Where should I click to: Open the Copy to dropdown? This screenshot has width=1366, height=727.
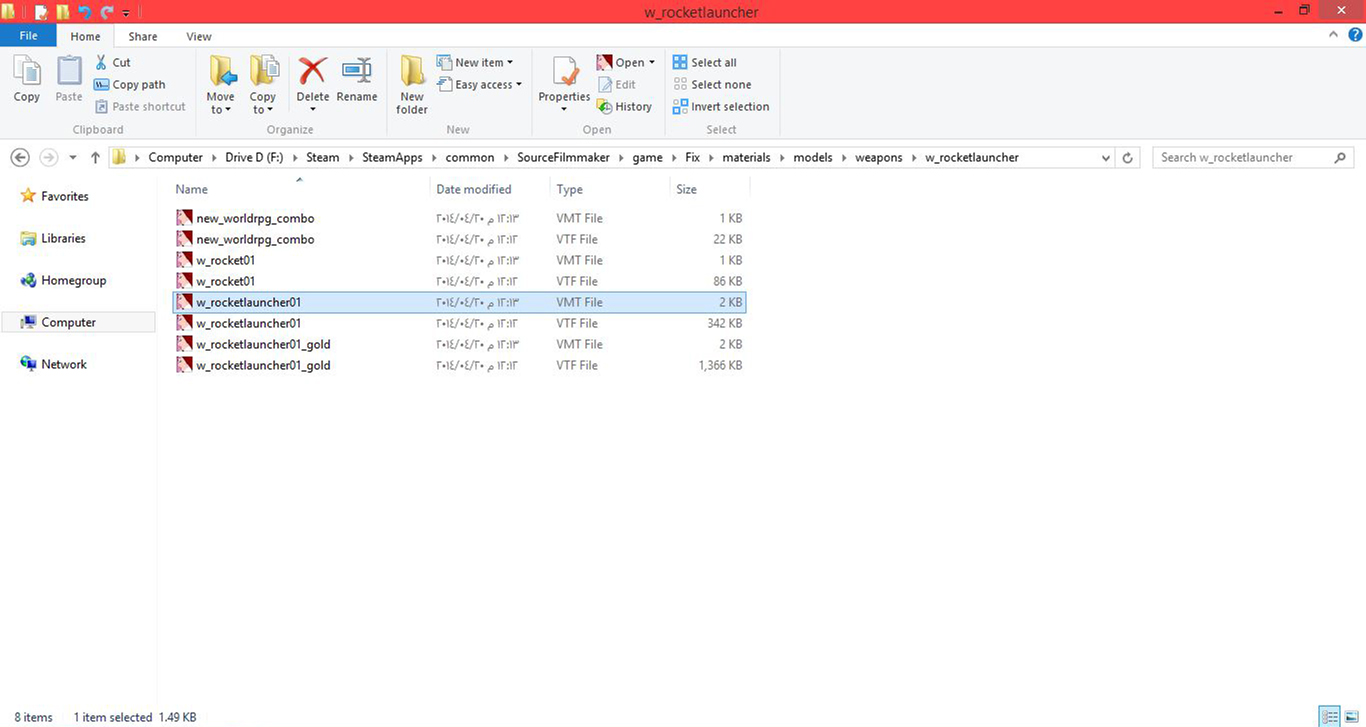(263, 110)
